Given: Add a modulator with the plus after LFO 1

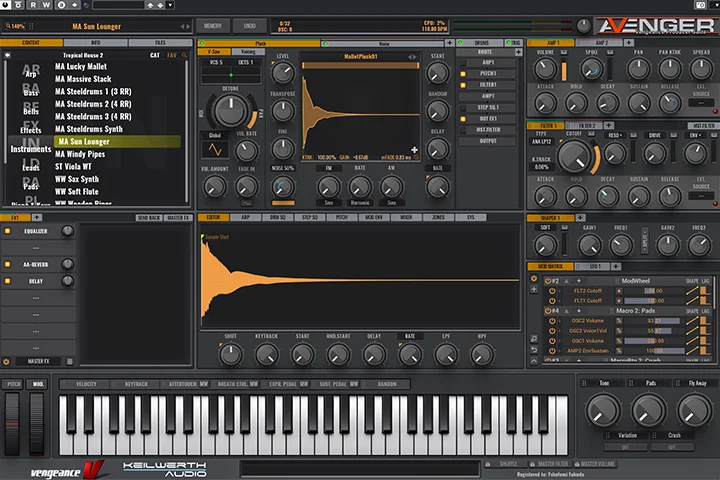Looking at the screenshot, I should tap(616, 266).
